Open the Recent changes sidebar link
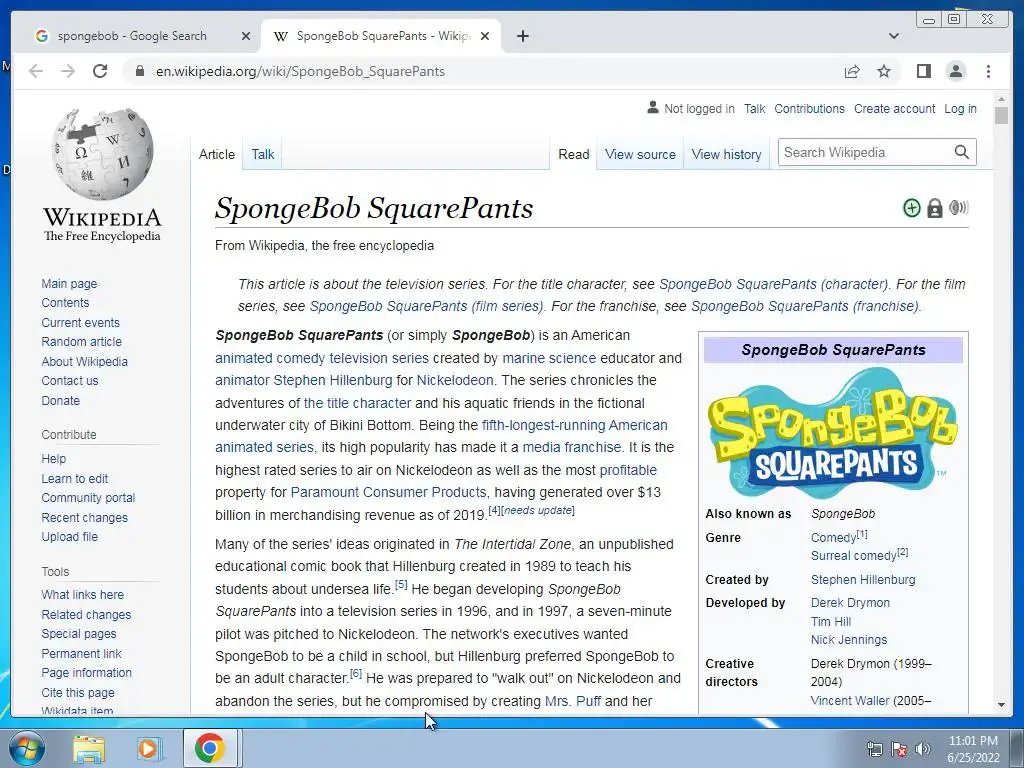 click(x=84, y=517)
